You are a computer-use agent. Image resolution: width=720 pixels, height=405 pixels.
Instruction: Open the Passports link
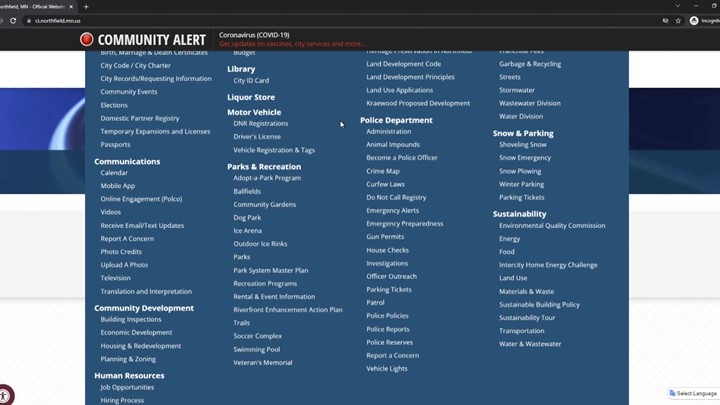[115, 145]
